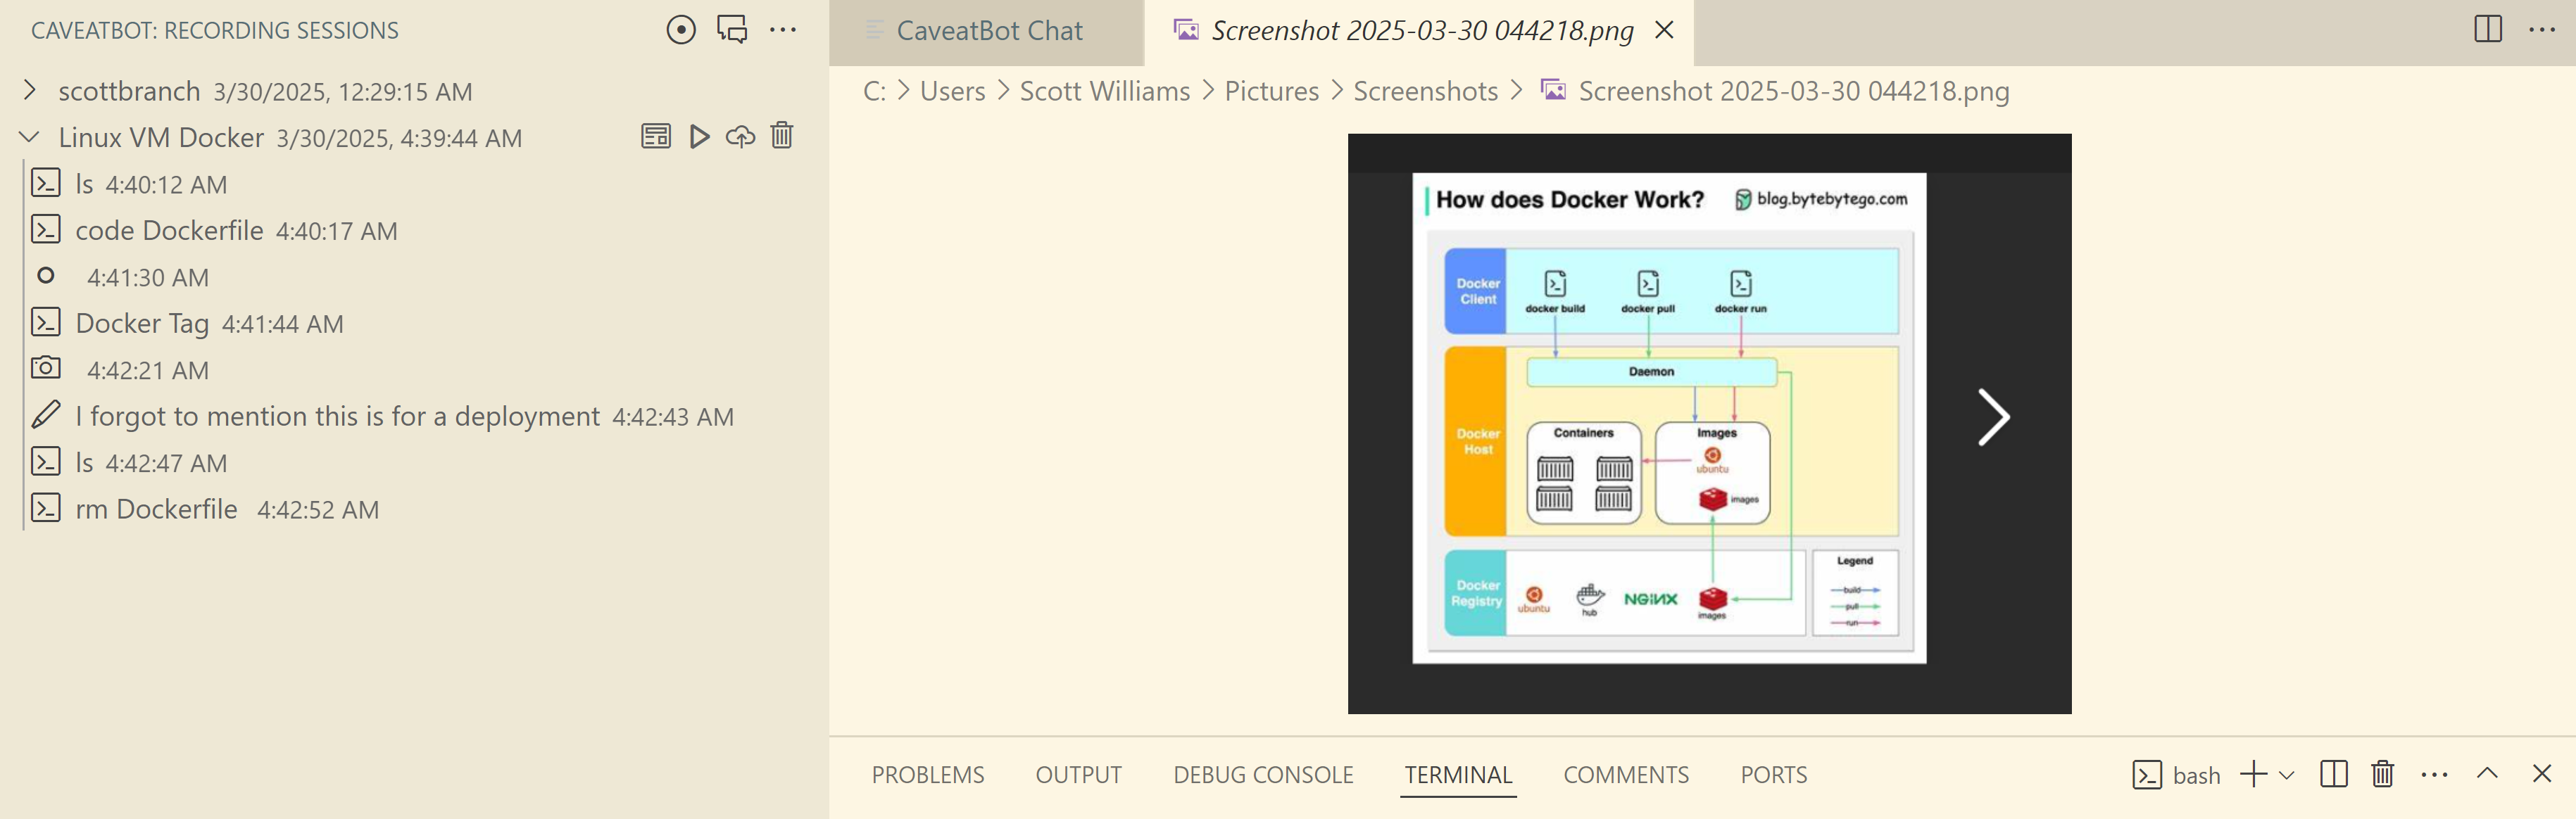Open the session editor layout icon

[x=656, y=137]
